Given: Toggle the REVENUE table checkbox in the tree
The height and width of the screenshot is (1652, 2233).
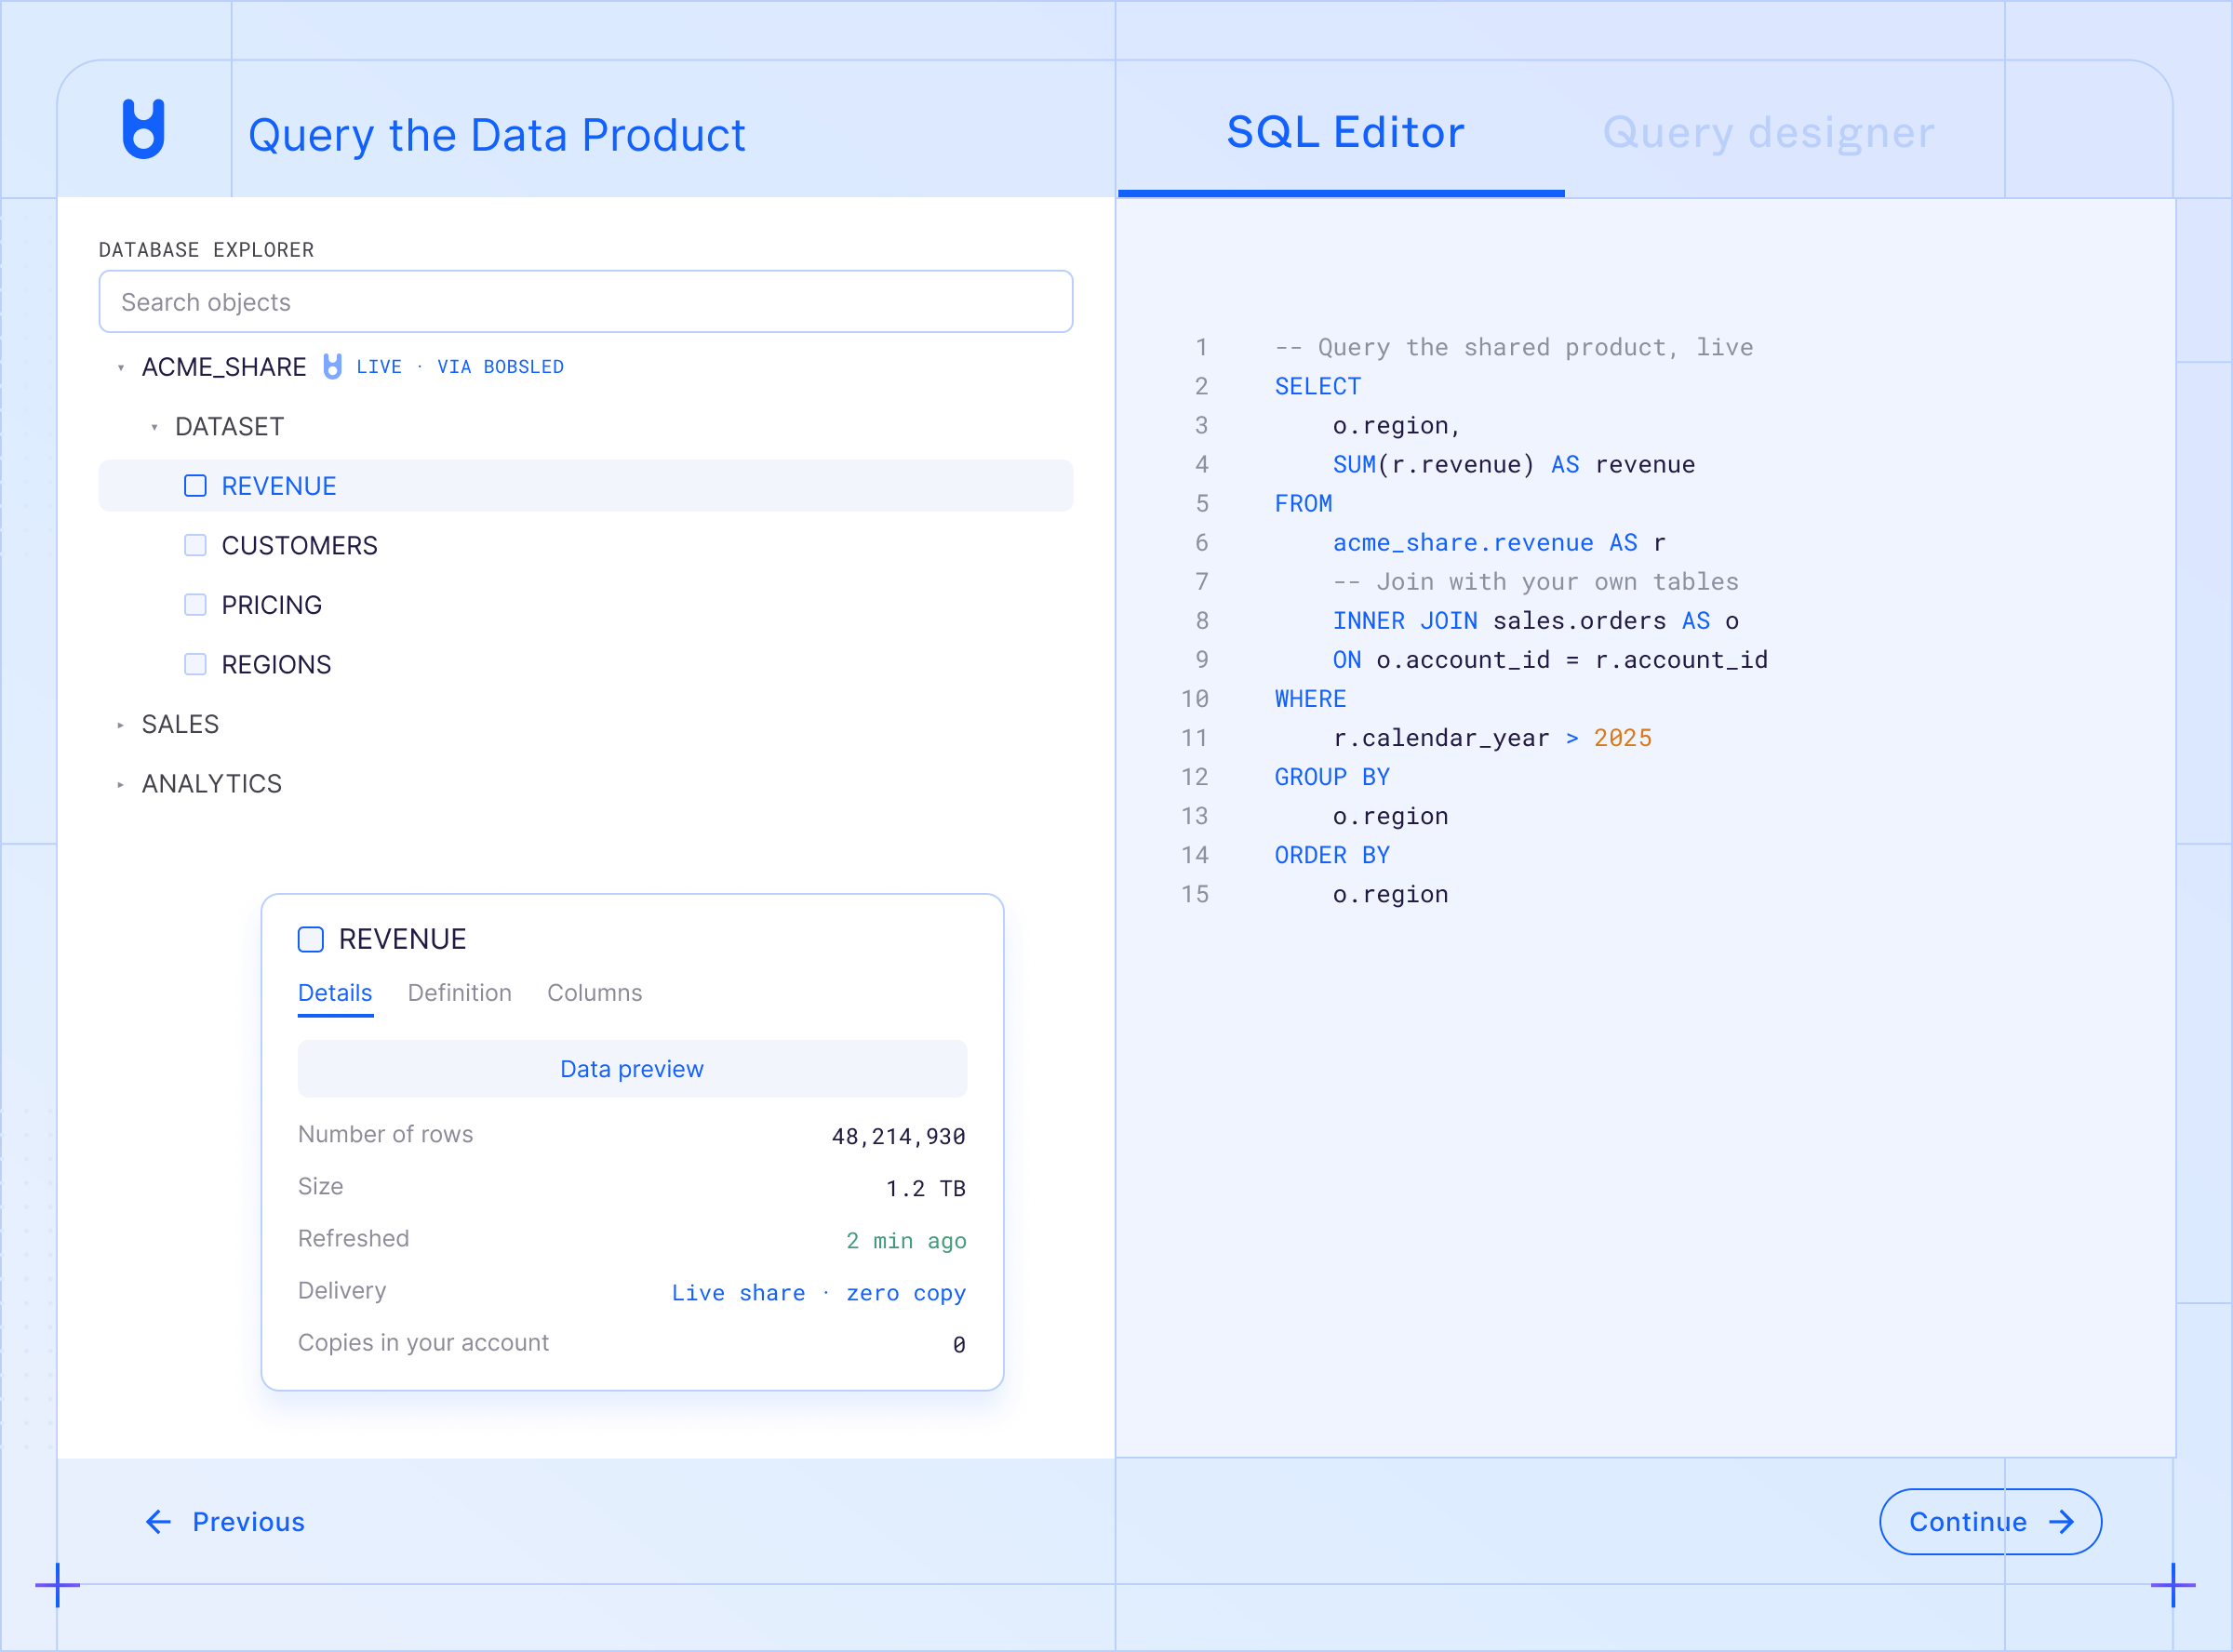Looking at the screenshot, I should (195, 486).
